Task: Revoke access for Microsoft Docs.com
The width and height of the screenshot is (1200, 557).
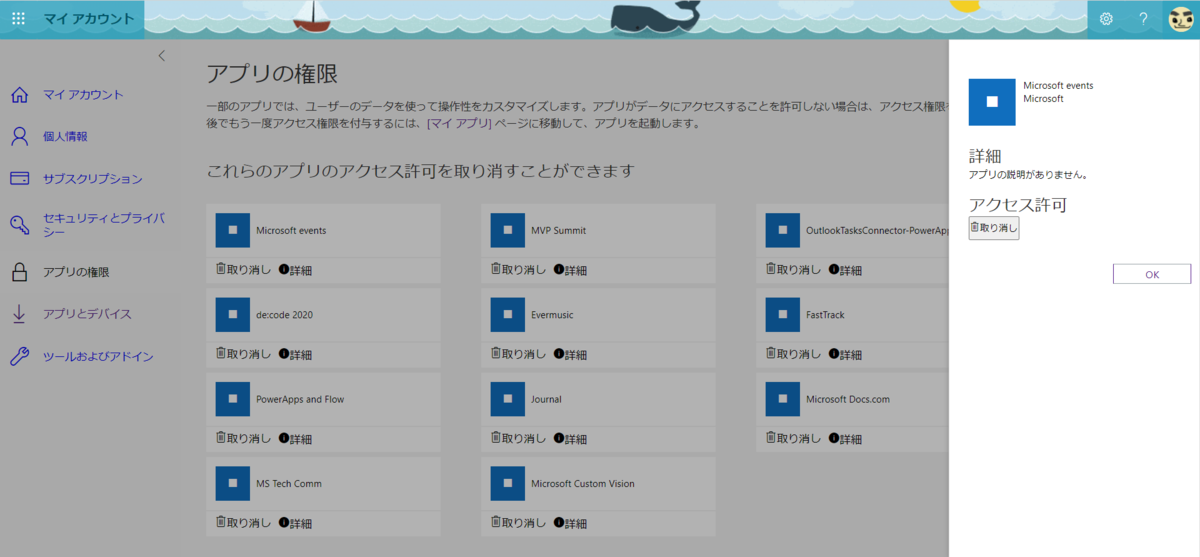Action: coord(793,438)
